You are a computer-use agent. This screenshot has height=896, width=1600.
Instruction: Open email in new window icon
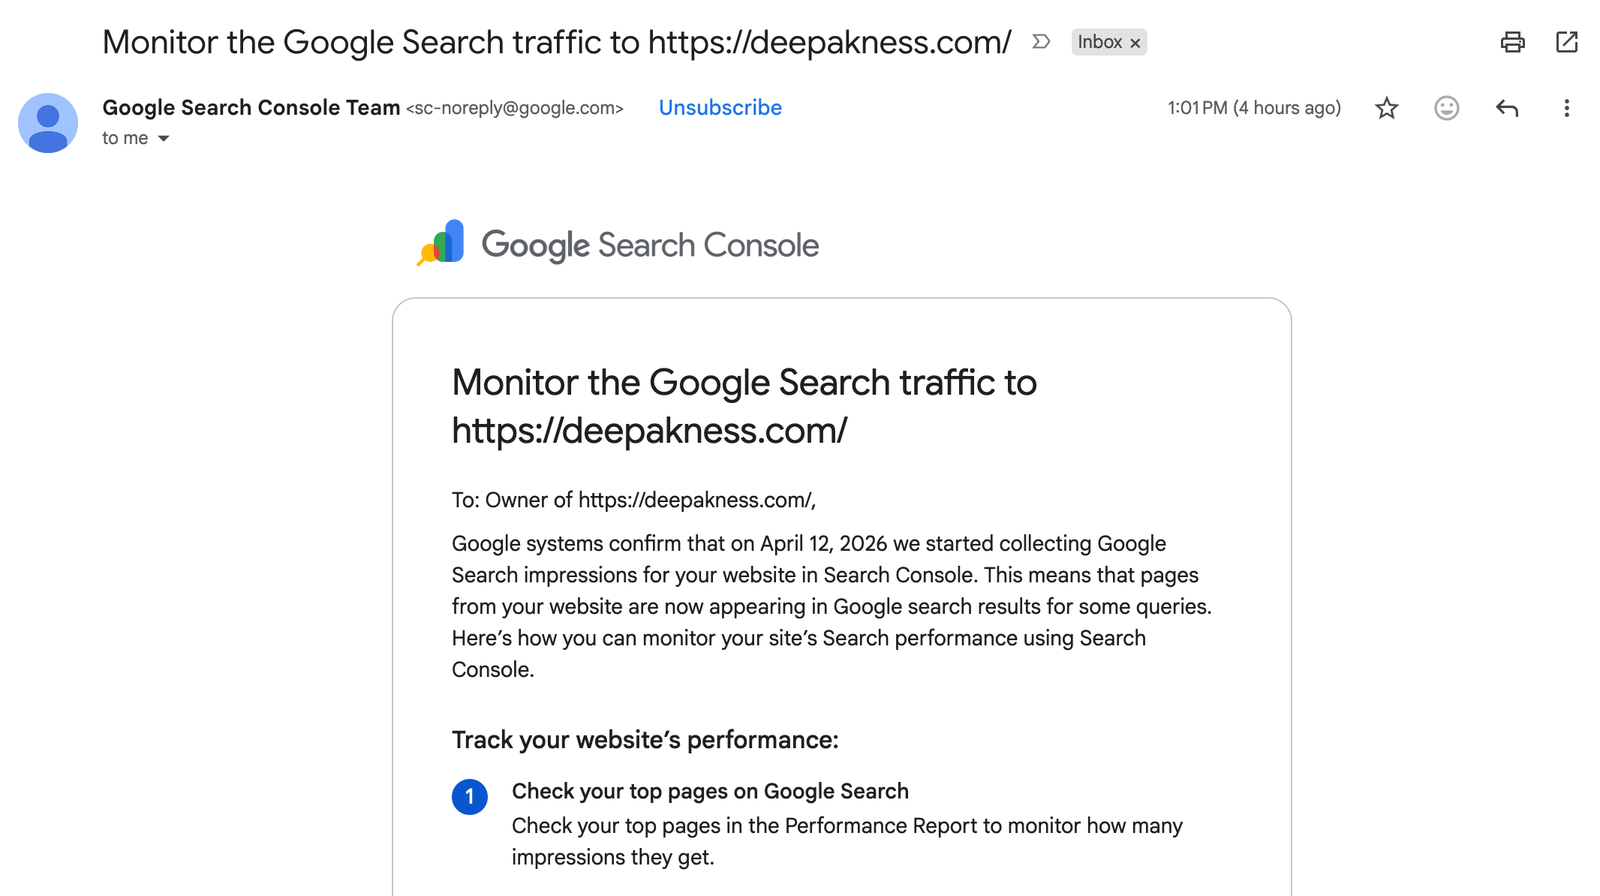point(1566,42)
